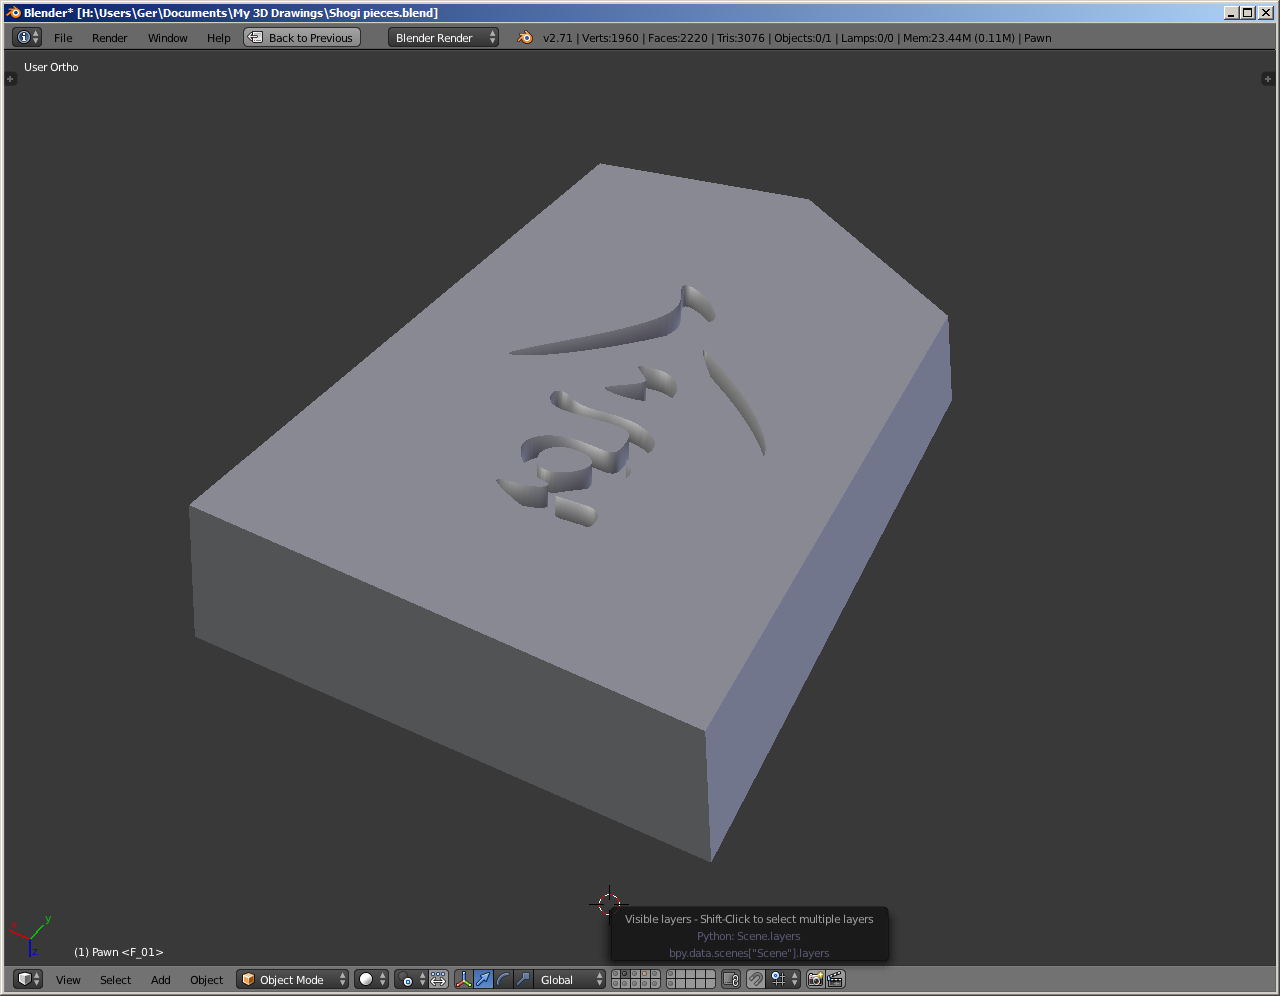Toggle lock camera and layers to scene
Image resolution: width=1280 pixels, height=996 pixels.
(x=731, y=979)
